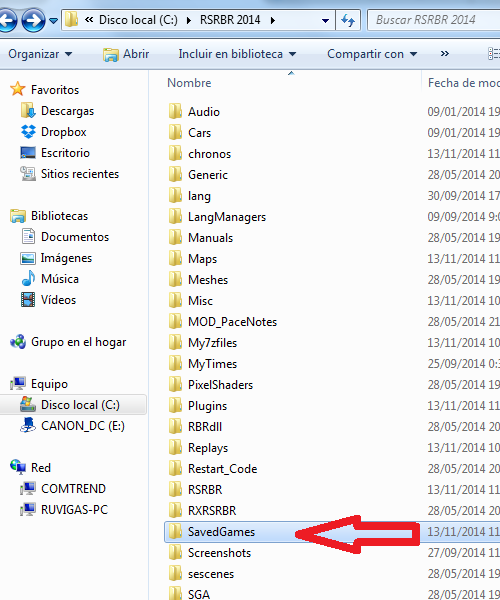Click the Música library icon

[28, 279]
